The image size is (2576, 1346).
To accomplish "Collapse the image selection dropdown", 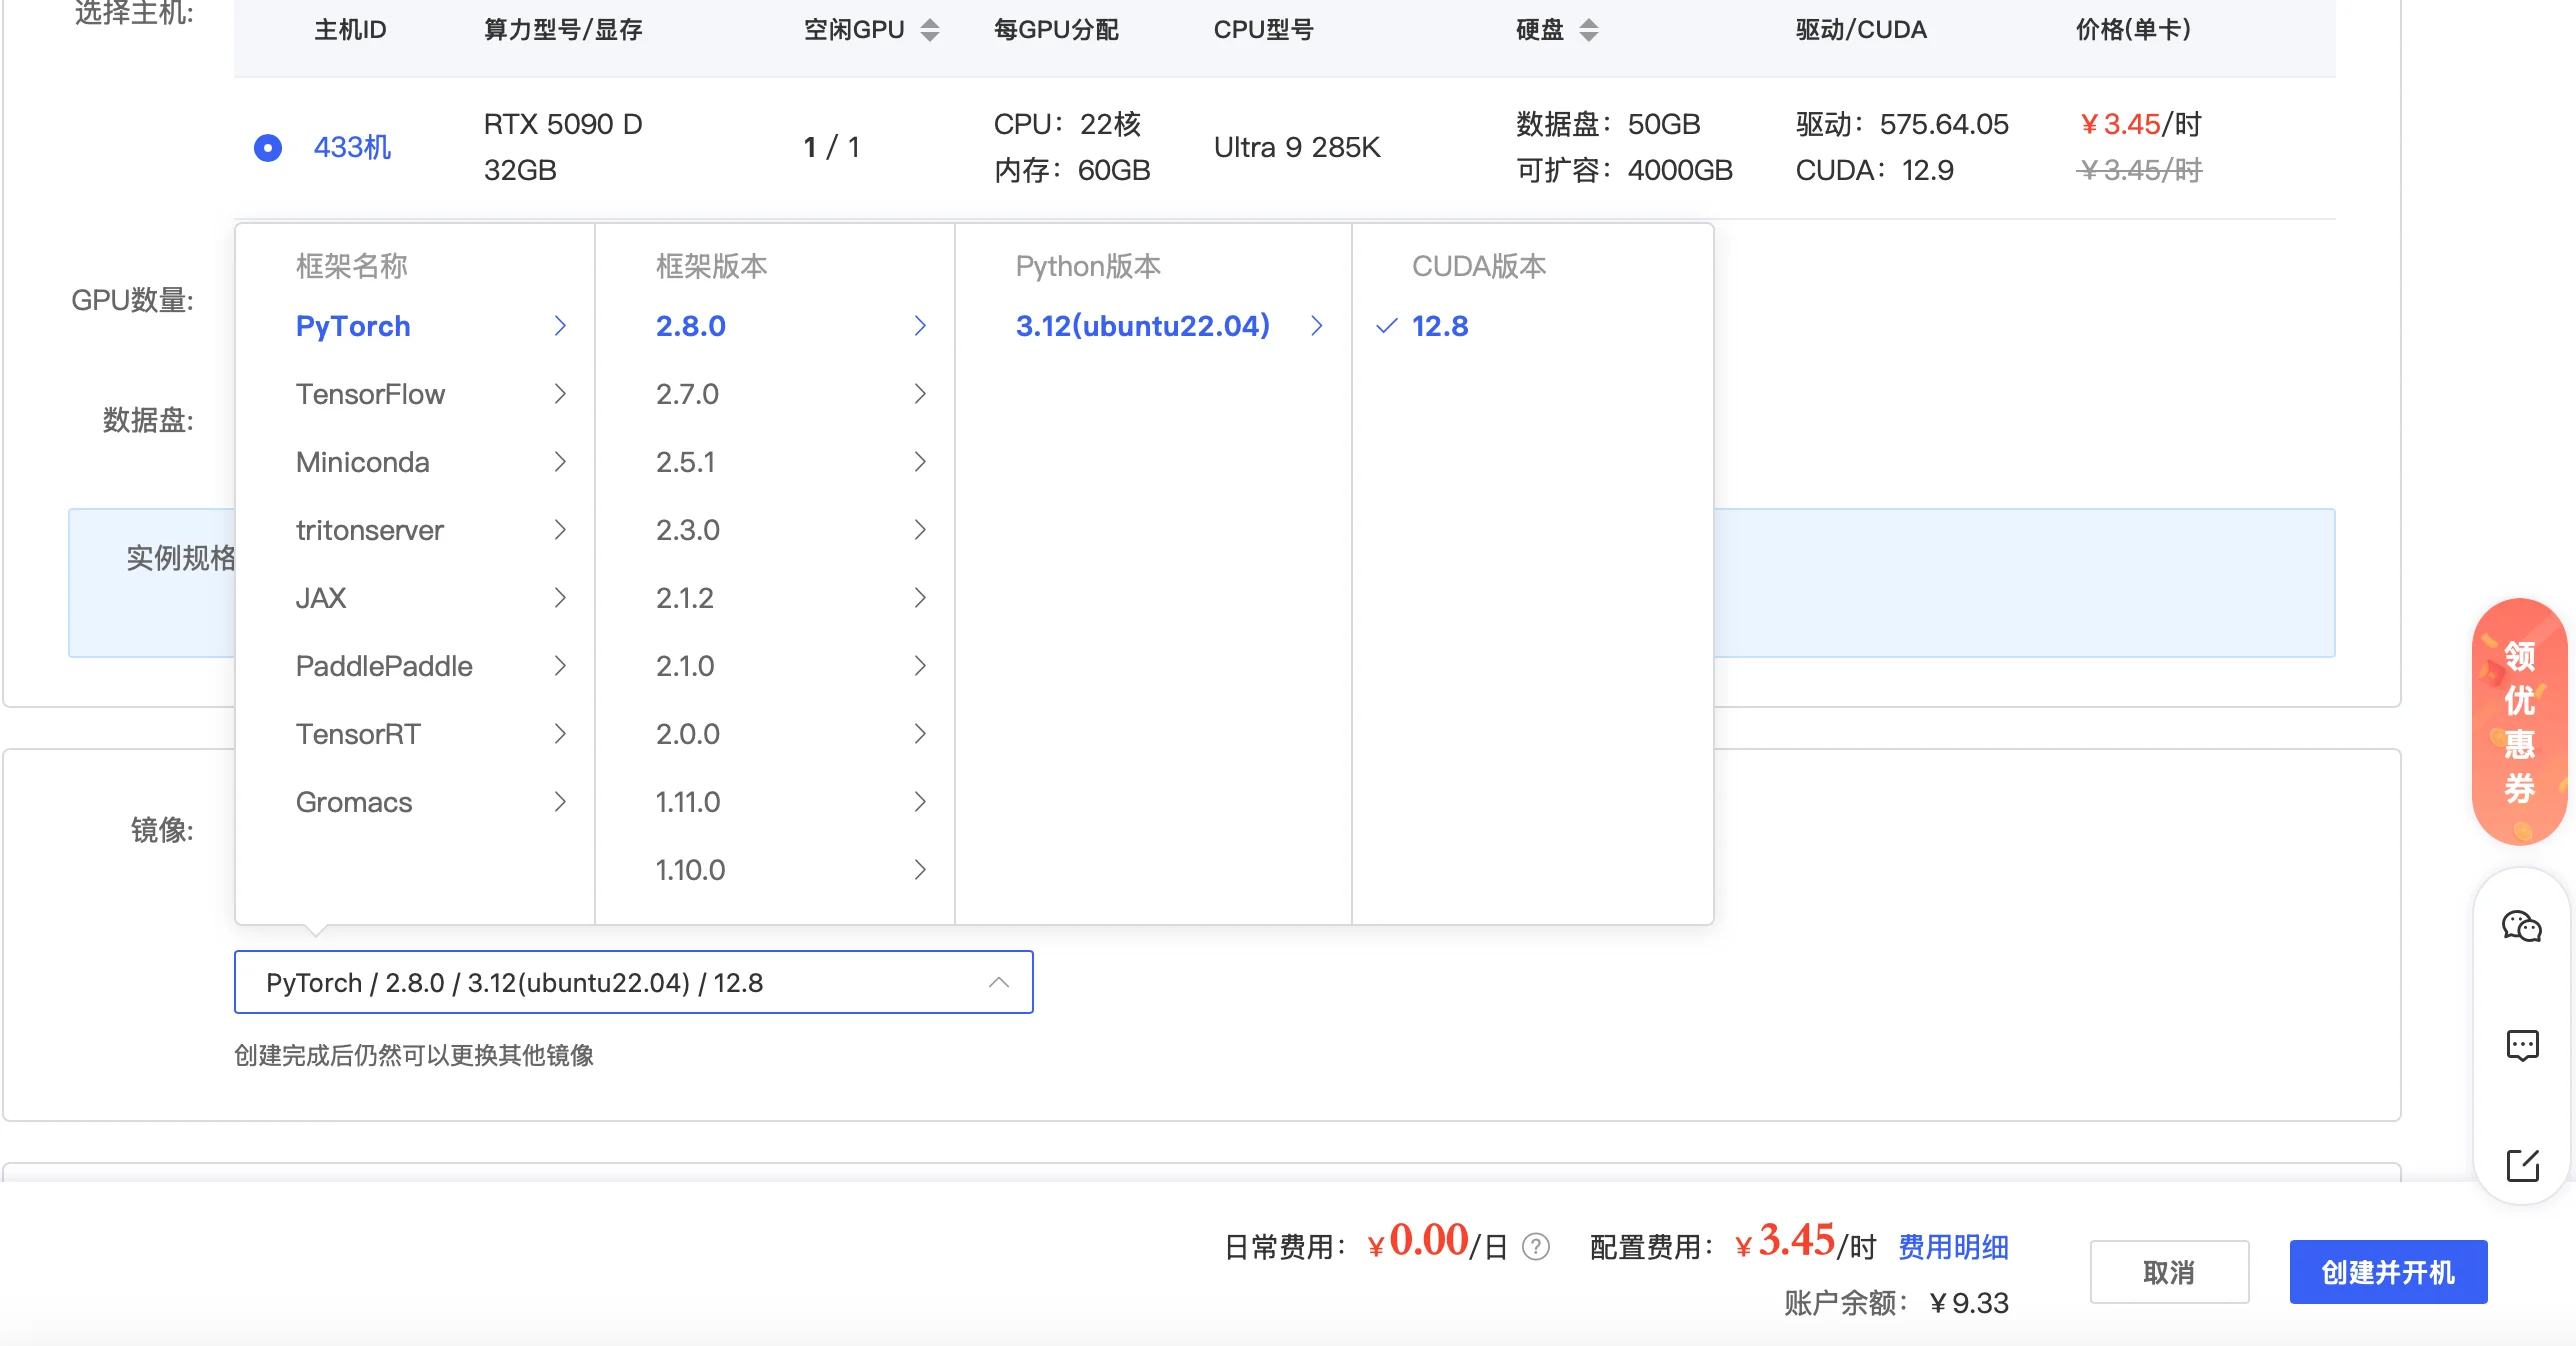I will pos(998,983).
